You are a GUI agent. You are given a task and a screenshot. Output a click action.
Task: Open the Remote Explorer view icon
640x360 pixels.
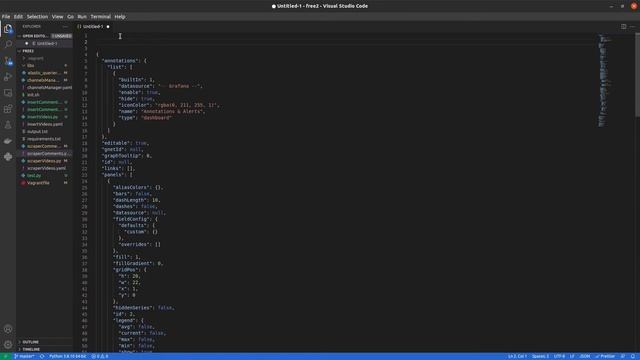[x=8, y=93]
